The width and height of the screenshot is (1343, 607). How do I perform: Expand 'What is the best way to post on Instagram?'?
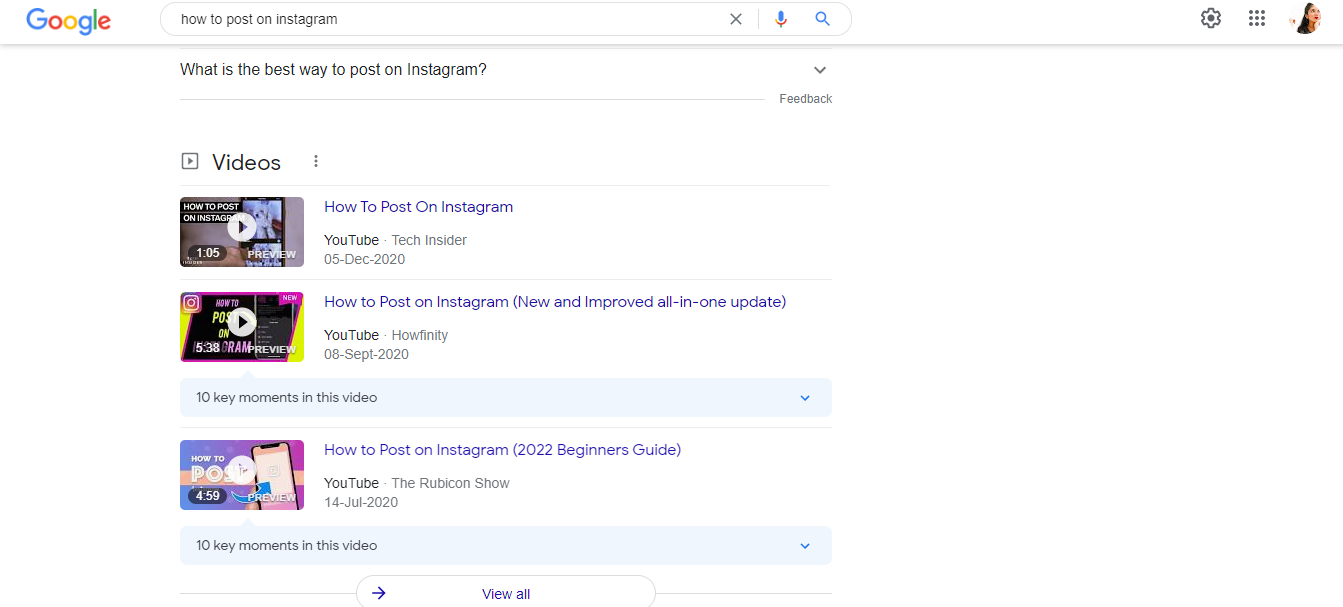coord(819,69)
